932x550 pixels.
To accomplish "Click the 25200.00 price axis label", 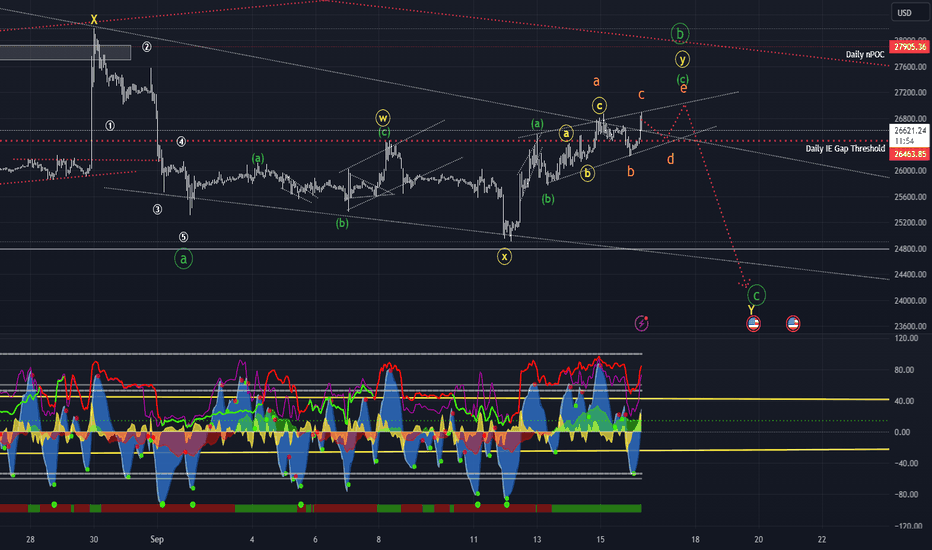I will coord(909,222).
